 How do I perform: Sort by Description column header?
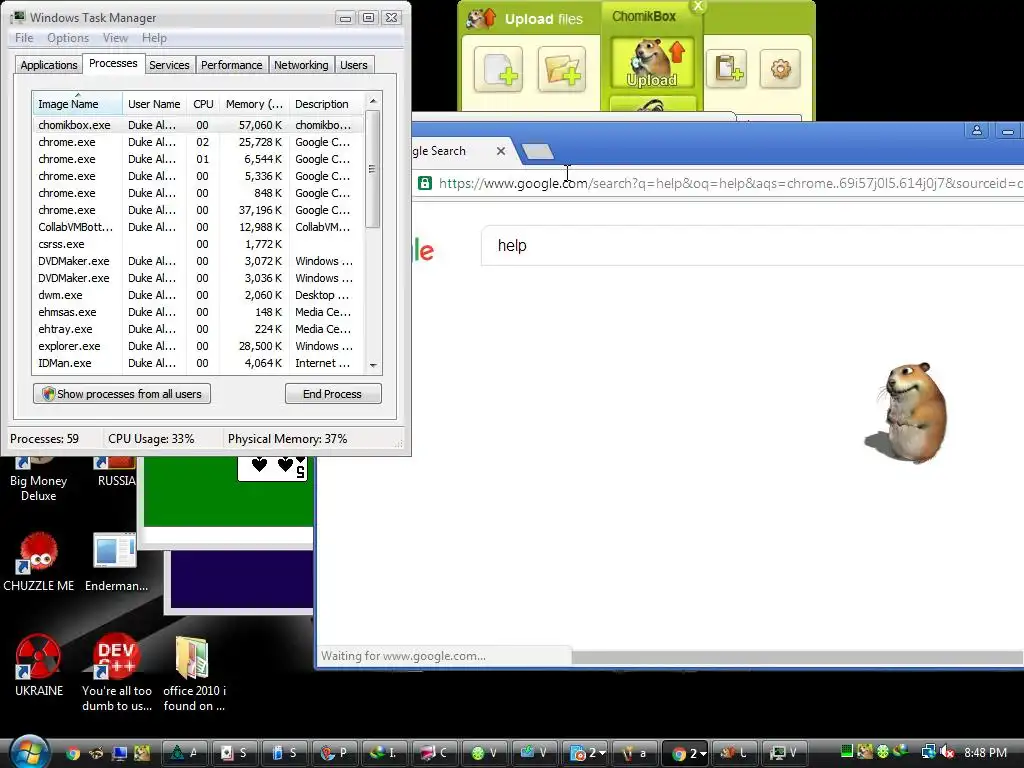click(x=327, y=104)
